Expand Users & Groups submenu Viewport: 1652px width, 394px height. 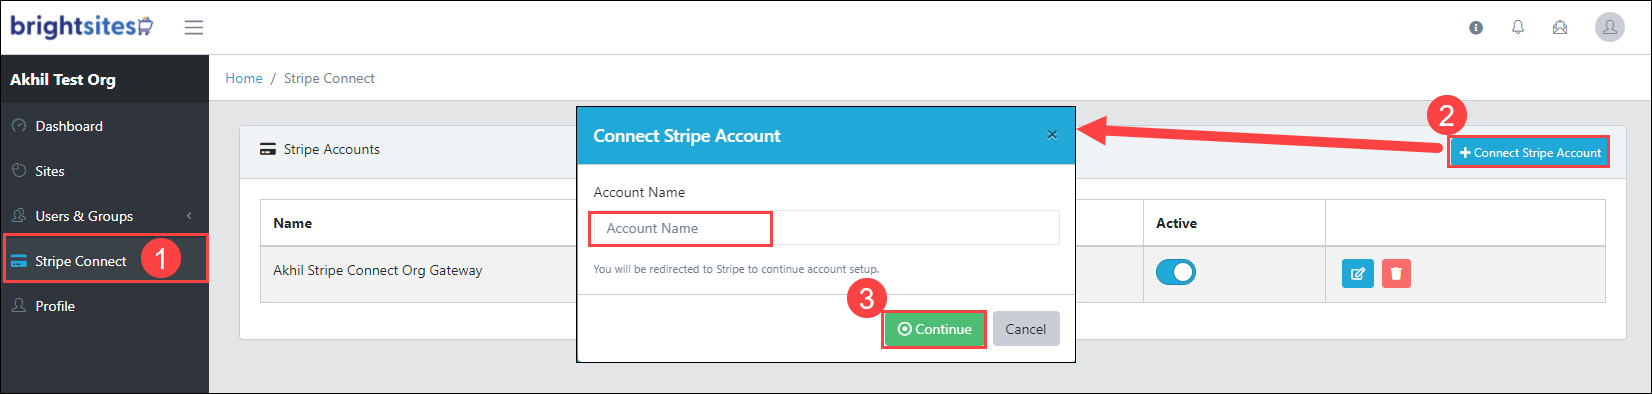(x=188, y=216)
